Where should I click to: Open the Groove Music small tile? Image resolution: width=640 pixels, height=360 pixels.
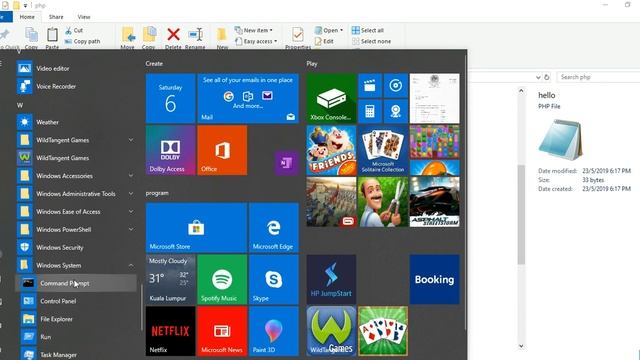(396, 86)
